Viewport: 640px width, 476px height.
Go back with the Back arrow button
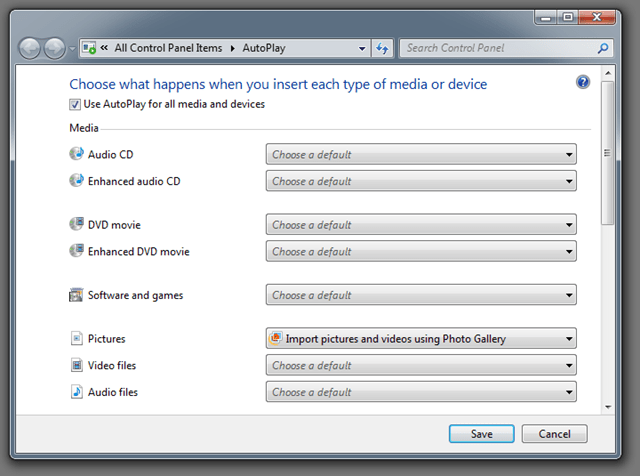pos(30,48)
